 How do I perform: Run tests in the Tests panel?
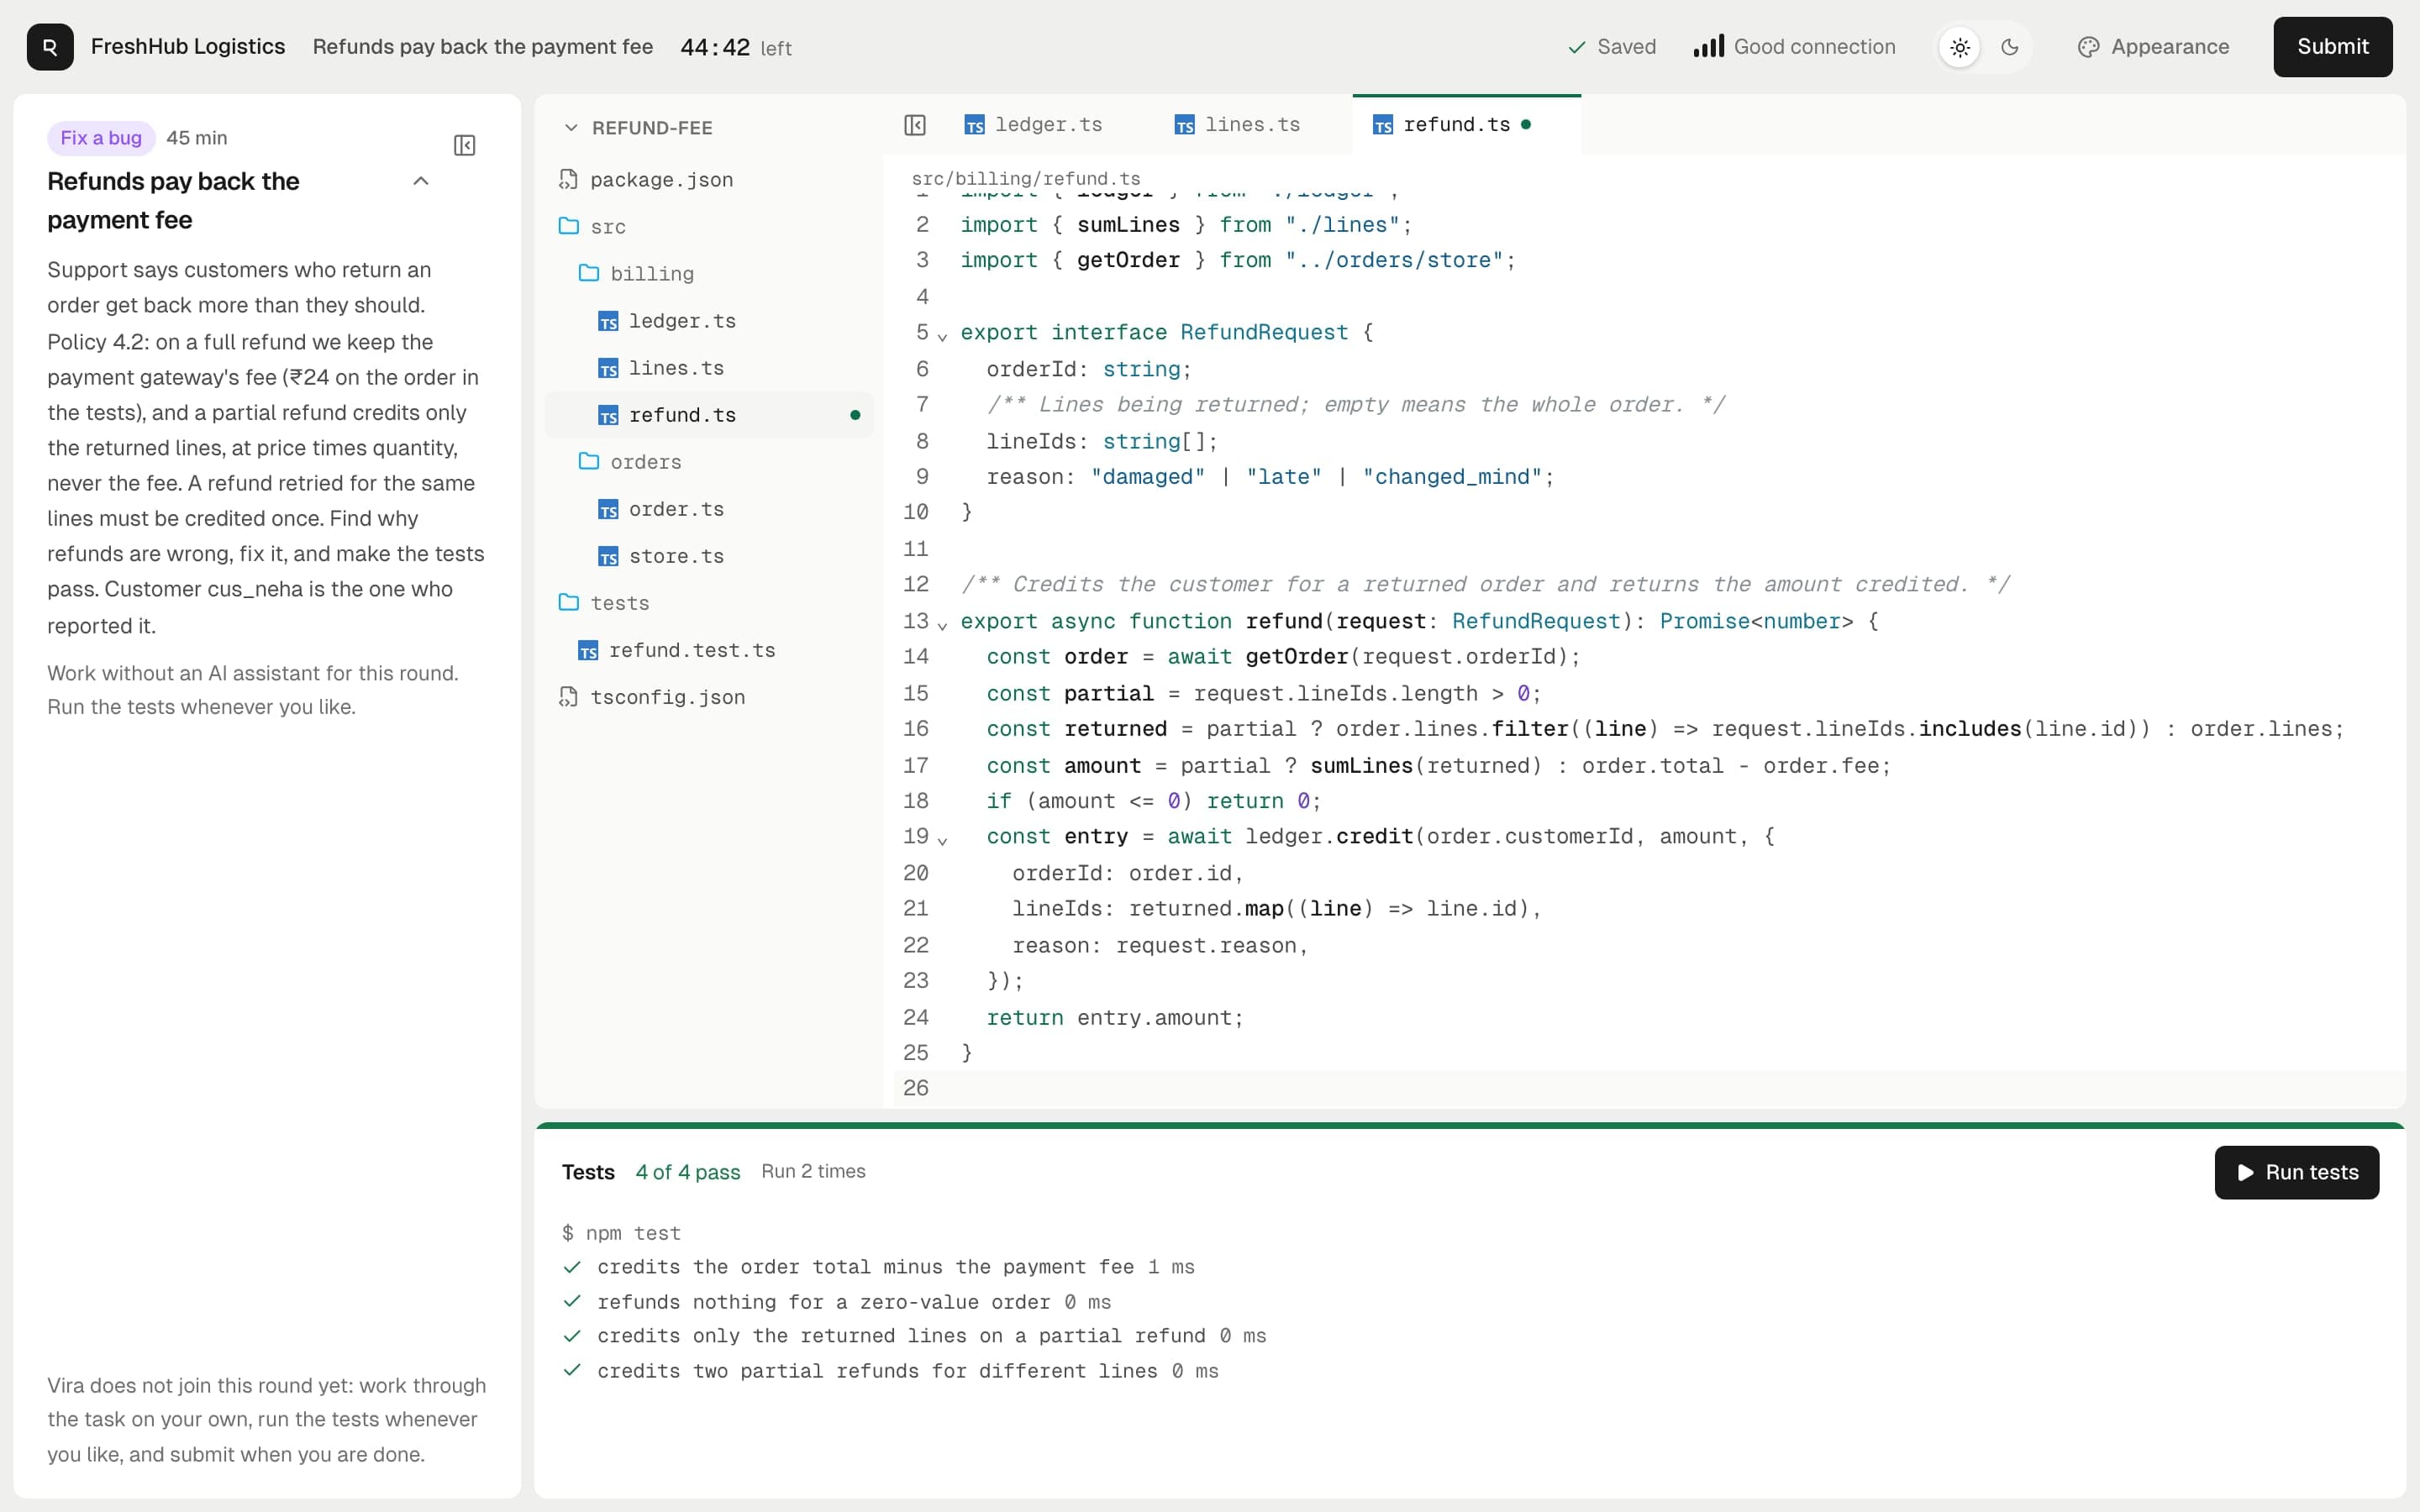click(2296, 1172)
